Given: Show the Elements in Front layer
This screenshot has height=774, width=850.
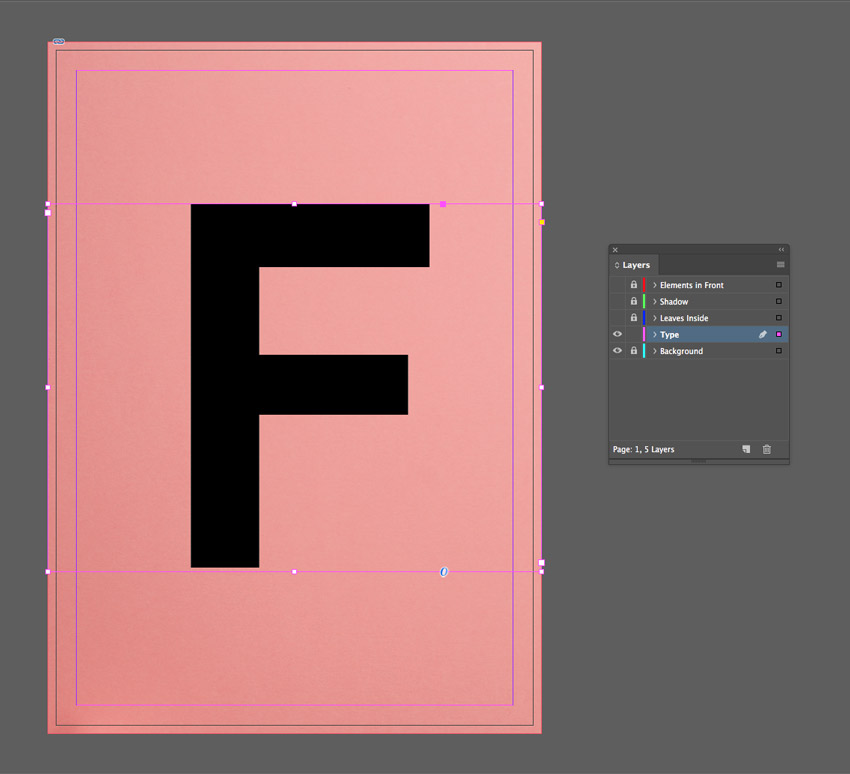Looking at the screenshot, I should click(617, 285).
